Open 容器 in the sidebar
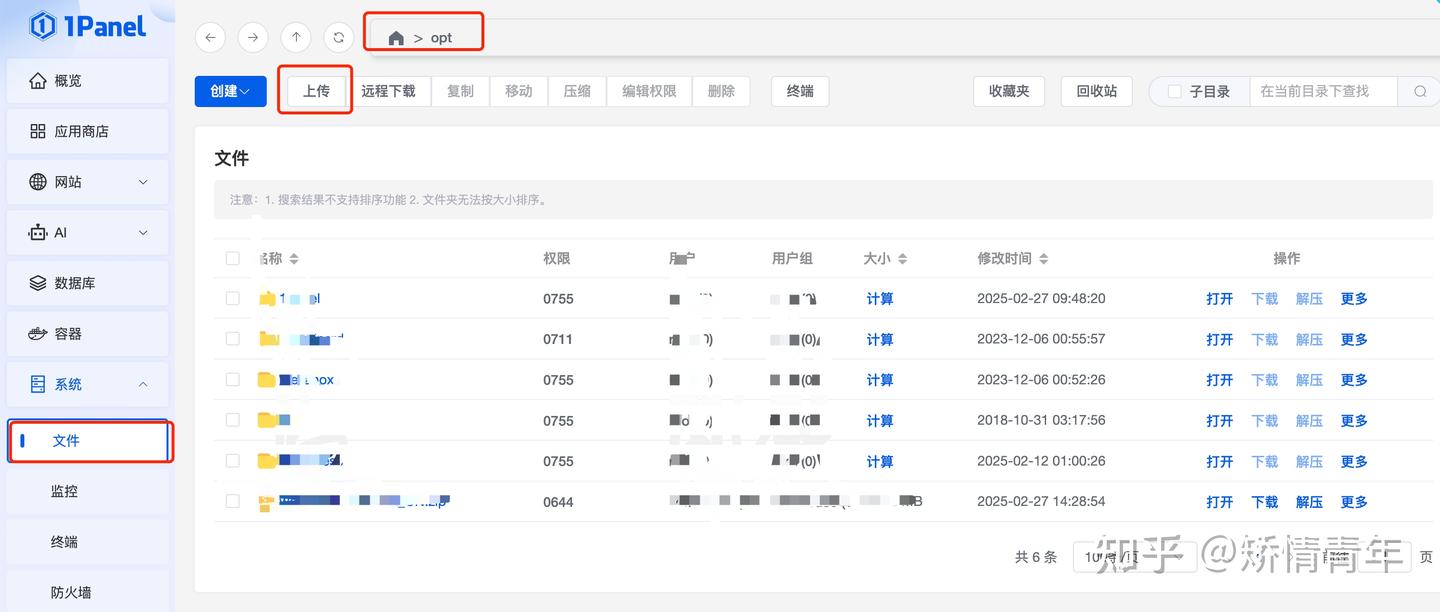Screen dimensions: 1440x612 pyautogui.click(x=88, y=333)
